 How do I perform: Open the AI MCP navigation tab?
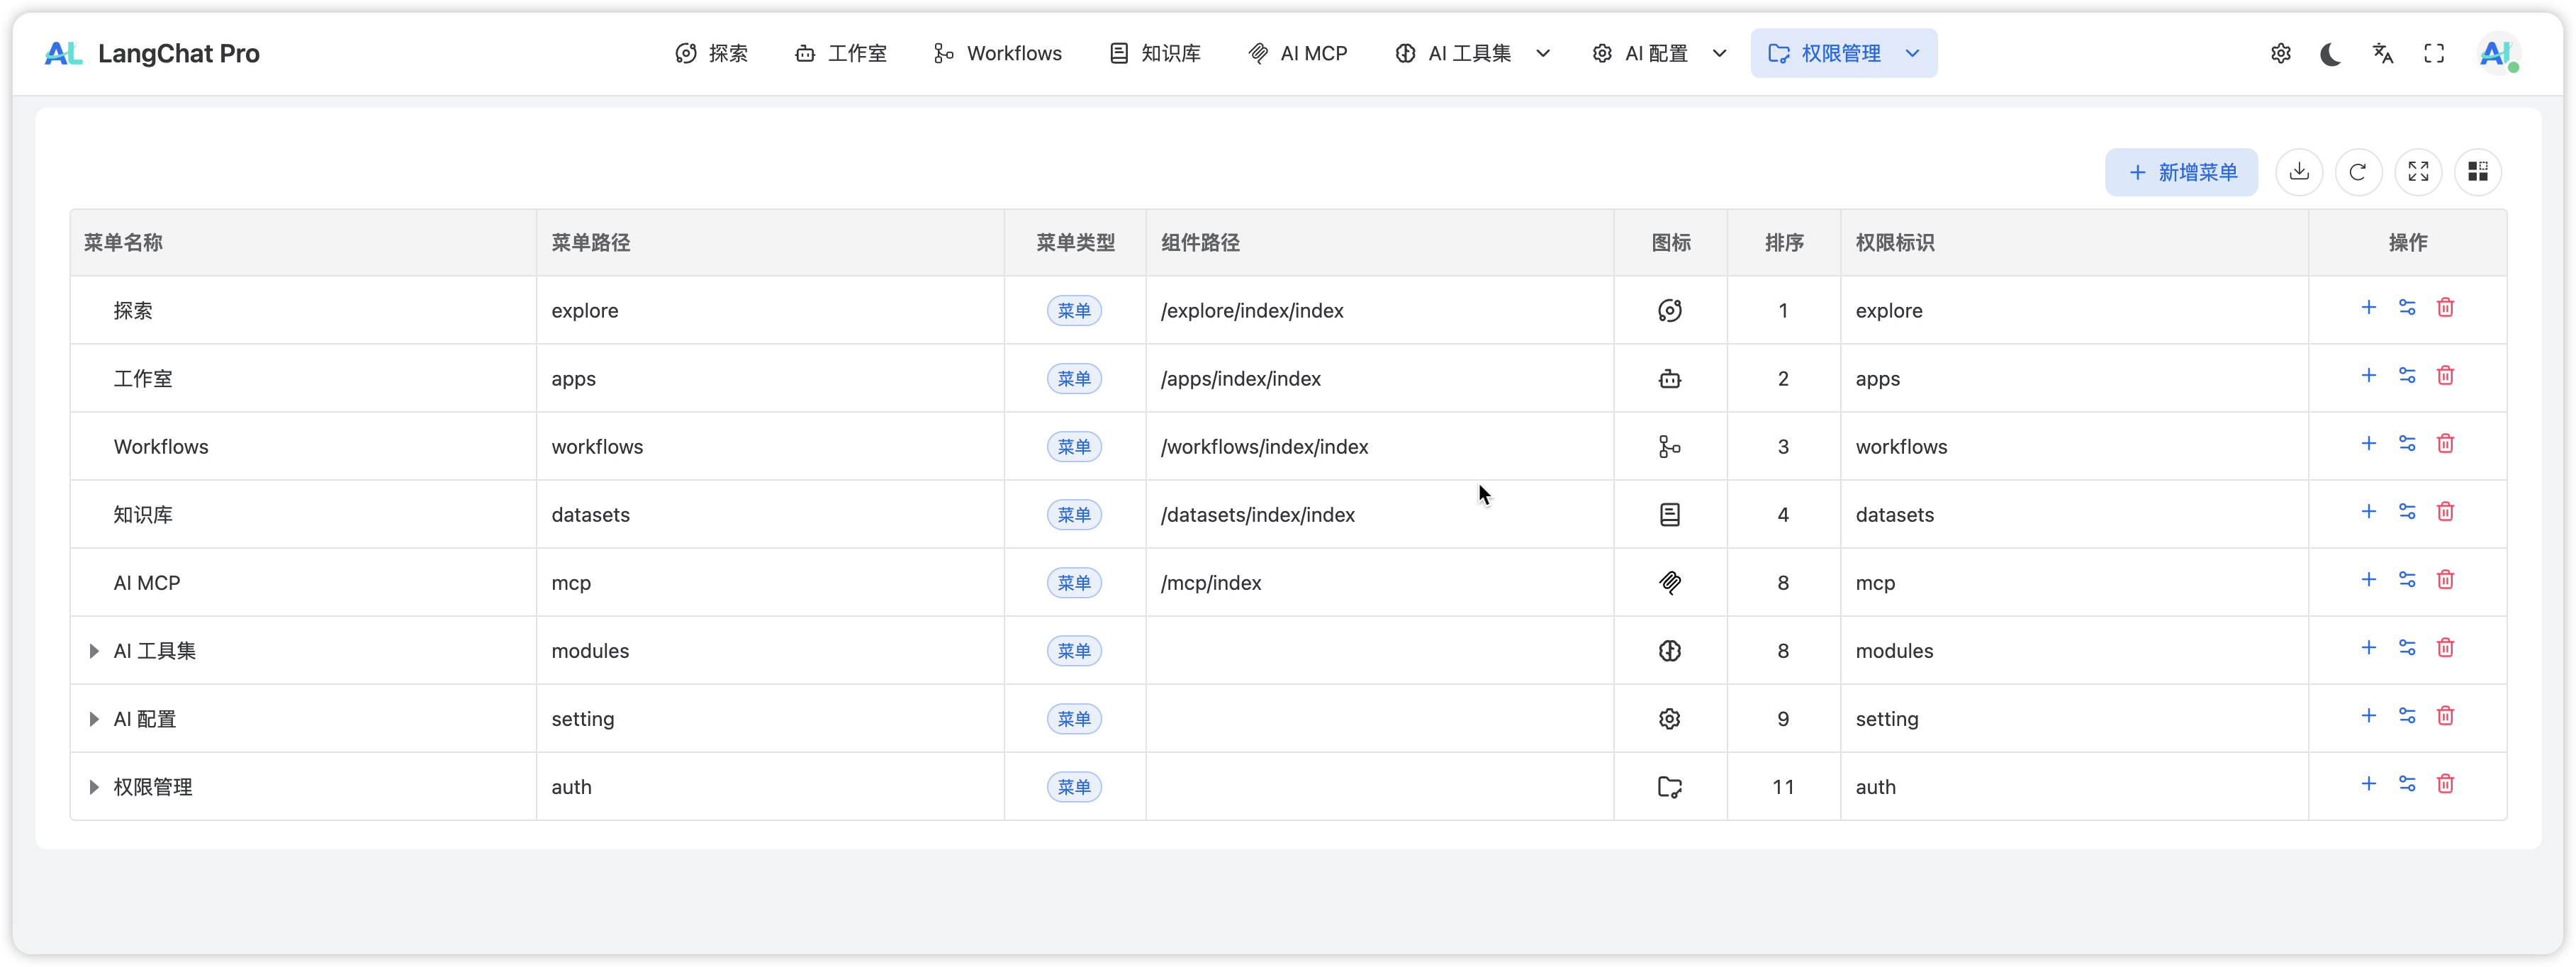[1298, 54]
